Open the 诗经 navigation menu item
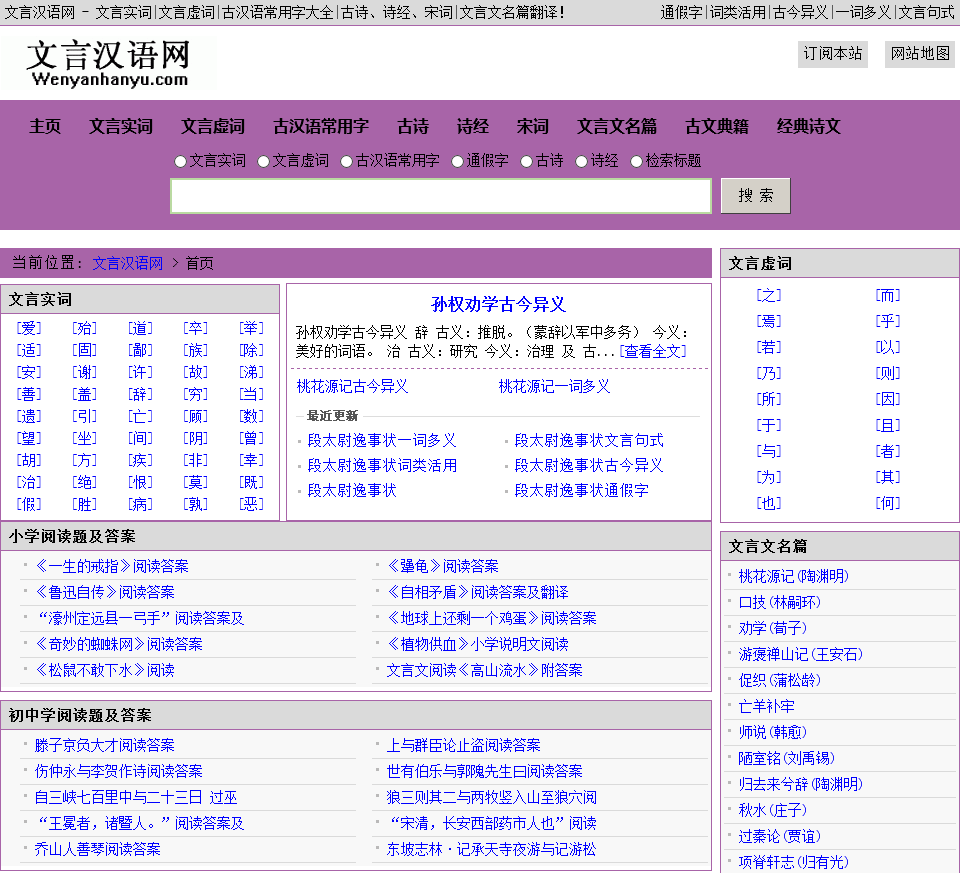960x873 pixels. (x=473, y=127)
